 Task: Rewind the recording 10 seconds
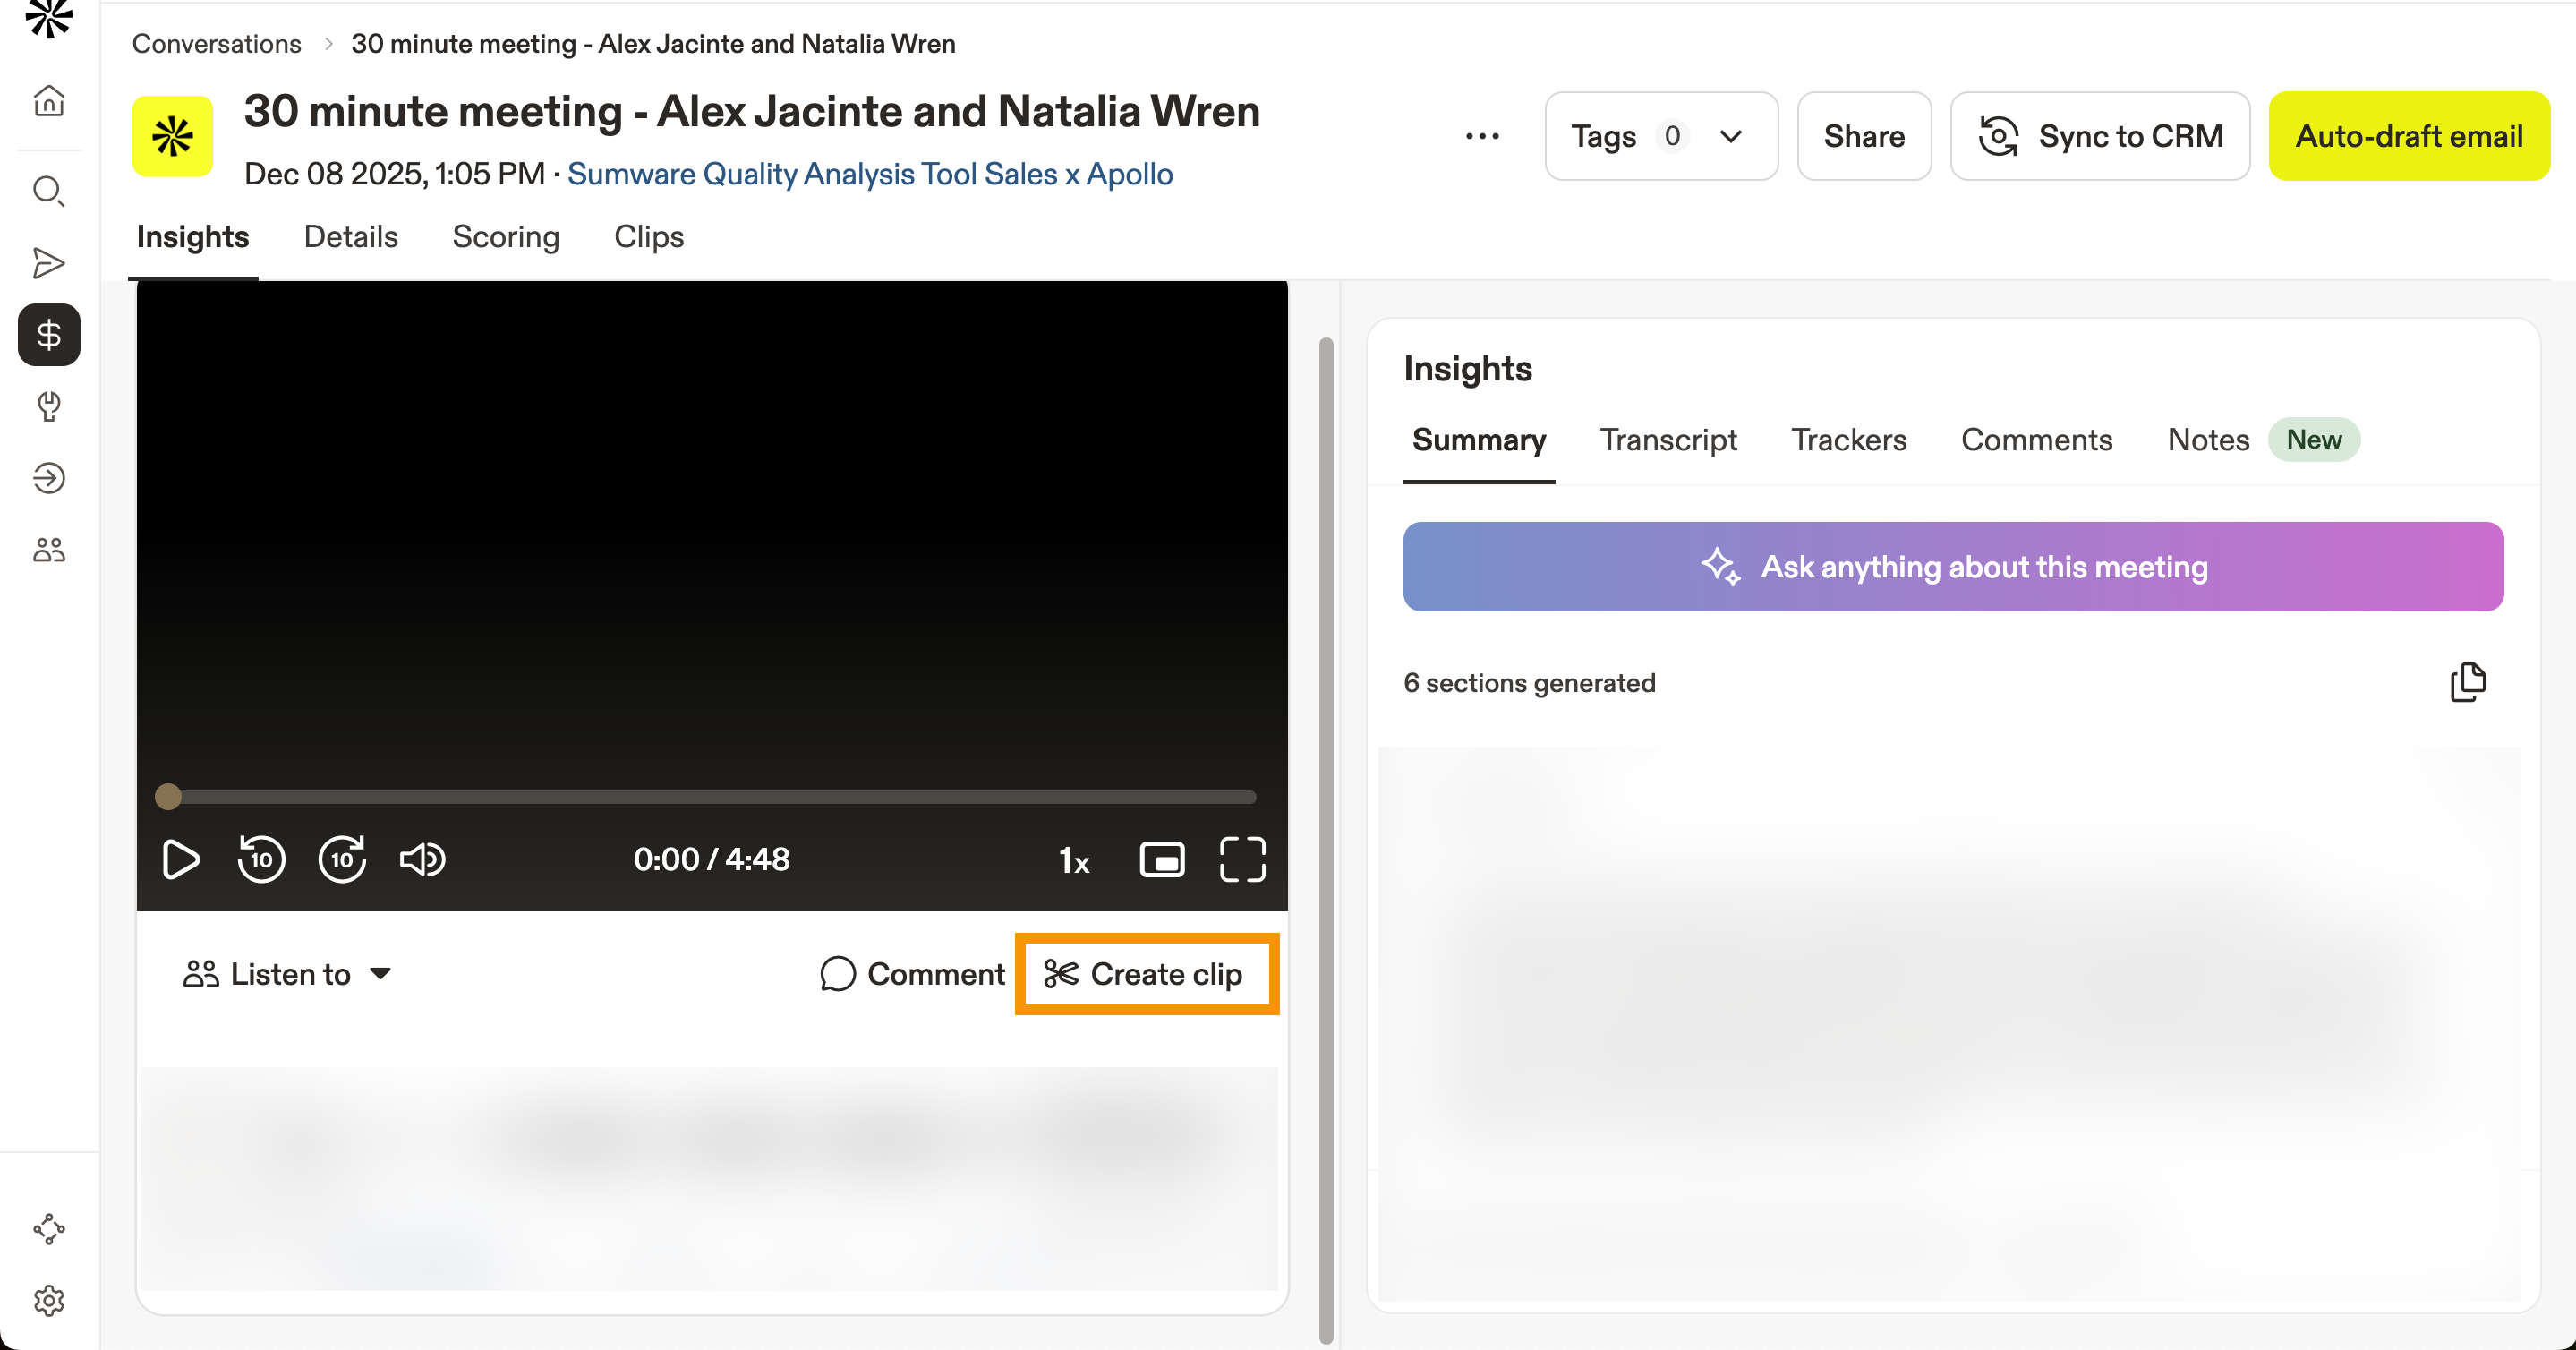click(x=261, y=860)
